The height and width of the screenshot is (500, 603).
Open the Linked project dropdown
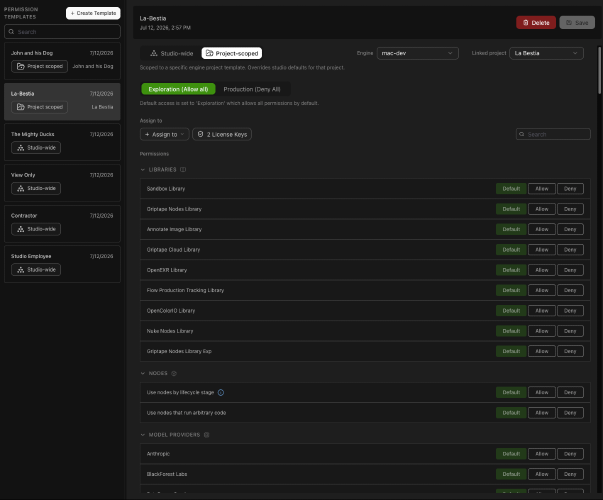[x=546, y=53]
